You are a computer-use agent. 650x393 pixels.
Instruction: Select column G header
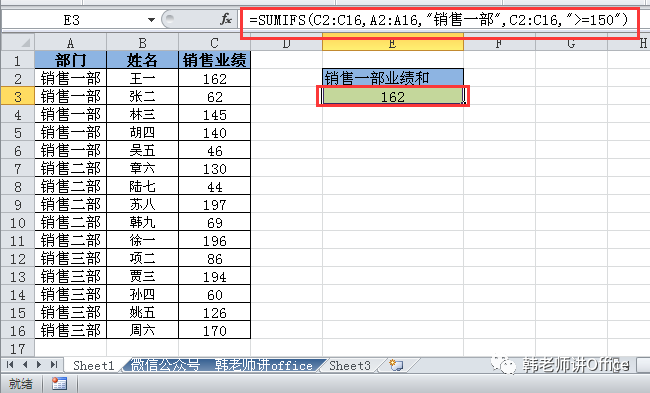coord(571,43)
